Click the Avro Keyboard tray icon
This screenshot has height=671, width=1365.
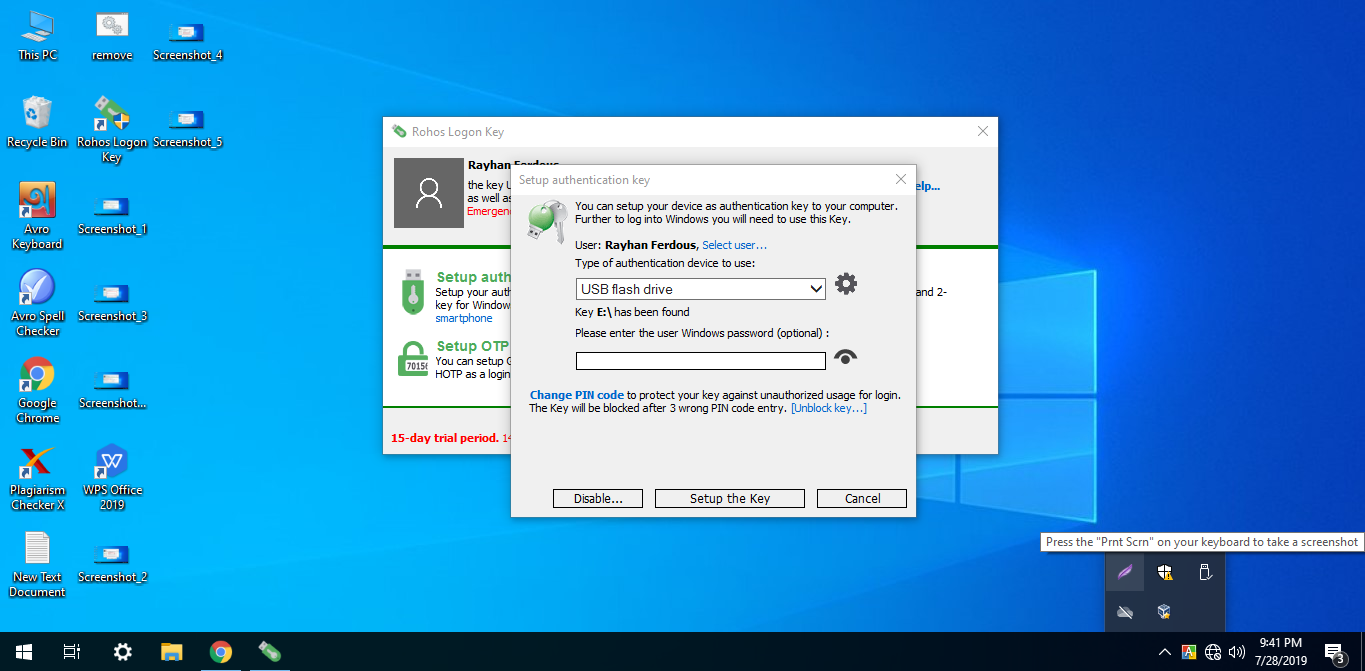tap(1188, 652)
